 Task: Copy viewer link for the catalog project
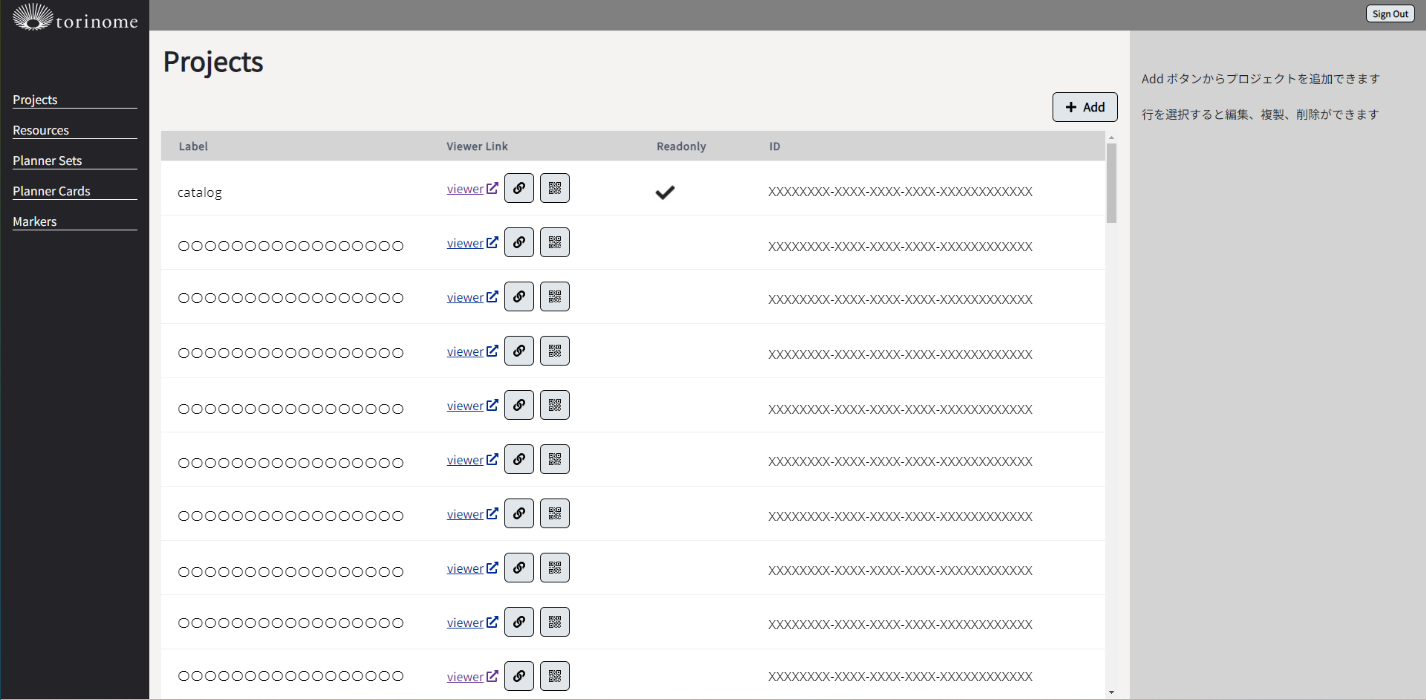tap(518, 188)
